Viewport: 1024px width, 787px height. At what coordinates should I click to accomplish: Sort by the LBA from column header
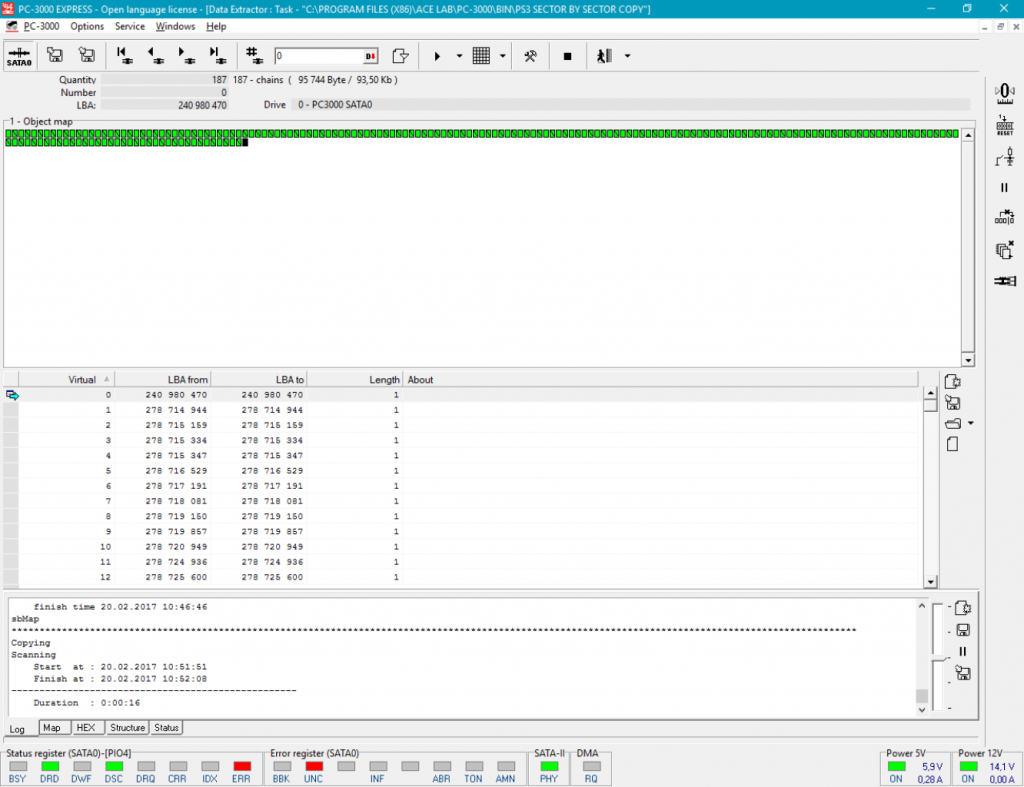point(162,380)
